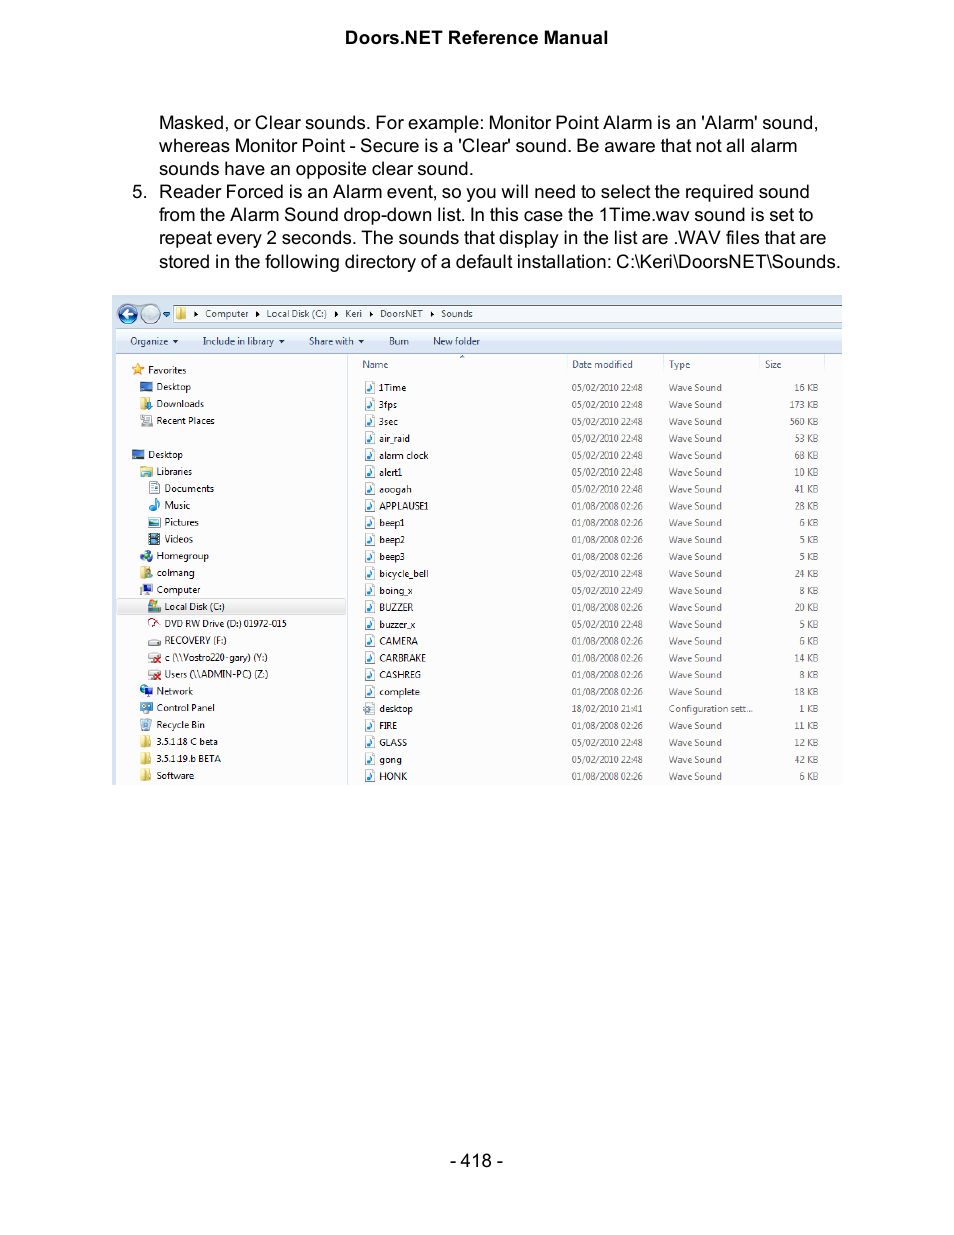The image size is (954, 1235).
Task: Click the CAMERA wave file icon
Action: 369,641
